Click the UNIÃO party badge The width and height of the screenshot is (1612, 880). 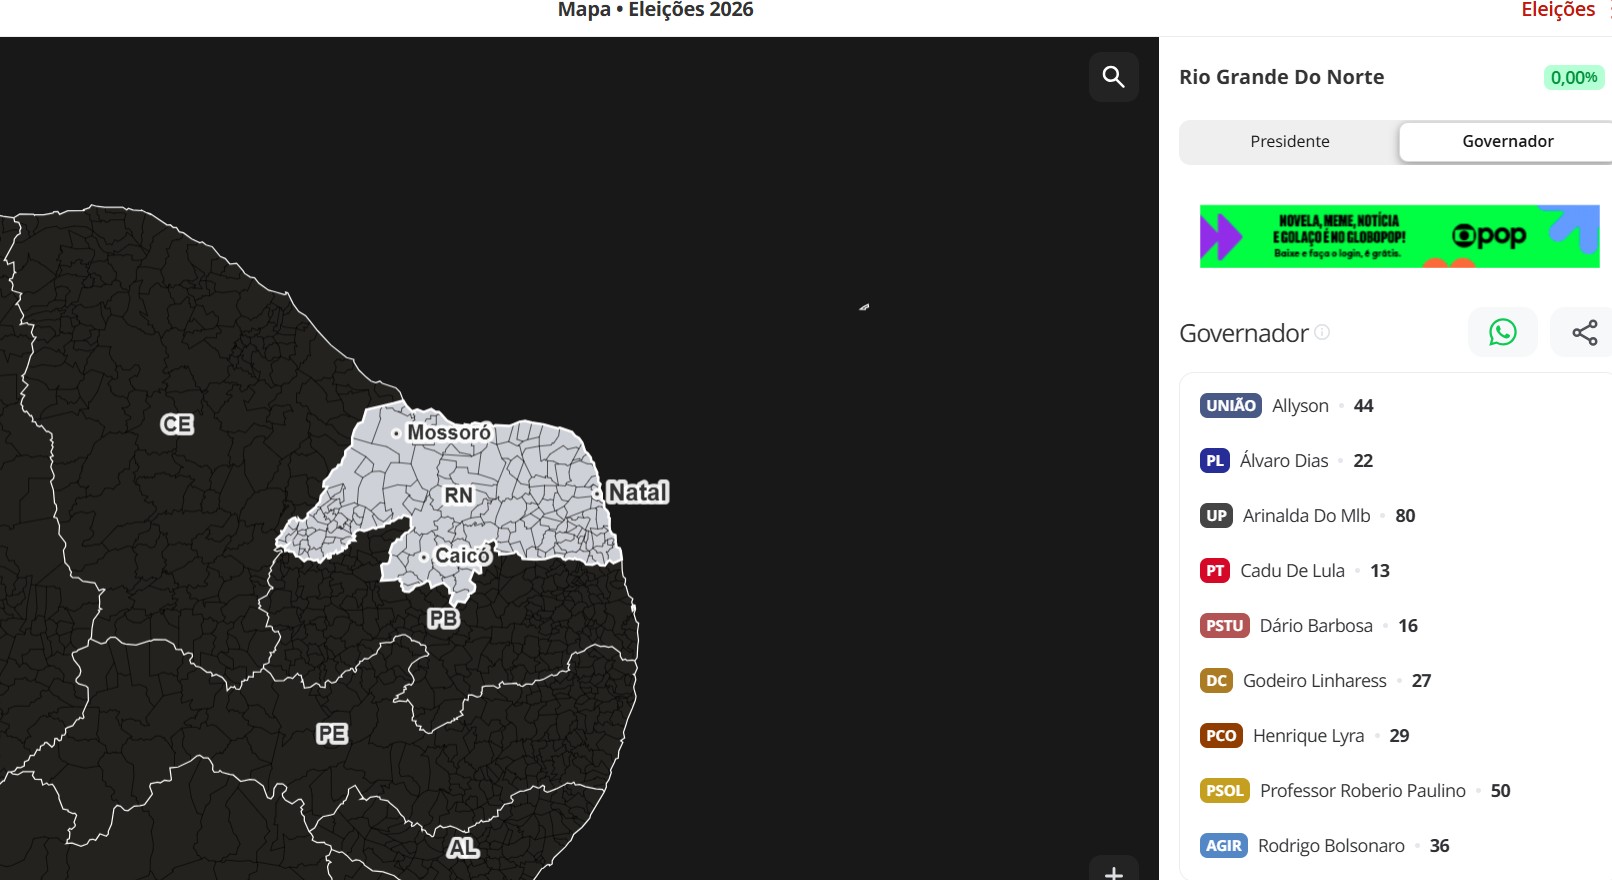1230,405
